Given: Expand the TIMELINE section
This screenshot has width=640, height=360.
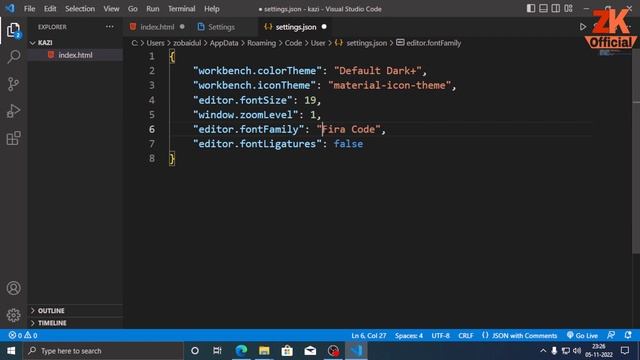Looking at the screenshot, I should [76, 323].
